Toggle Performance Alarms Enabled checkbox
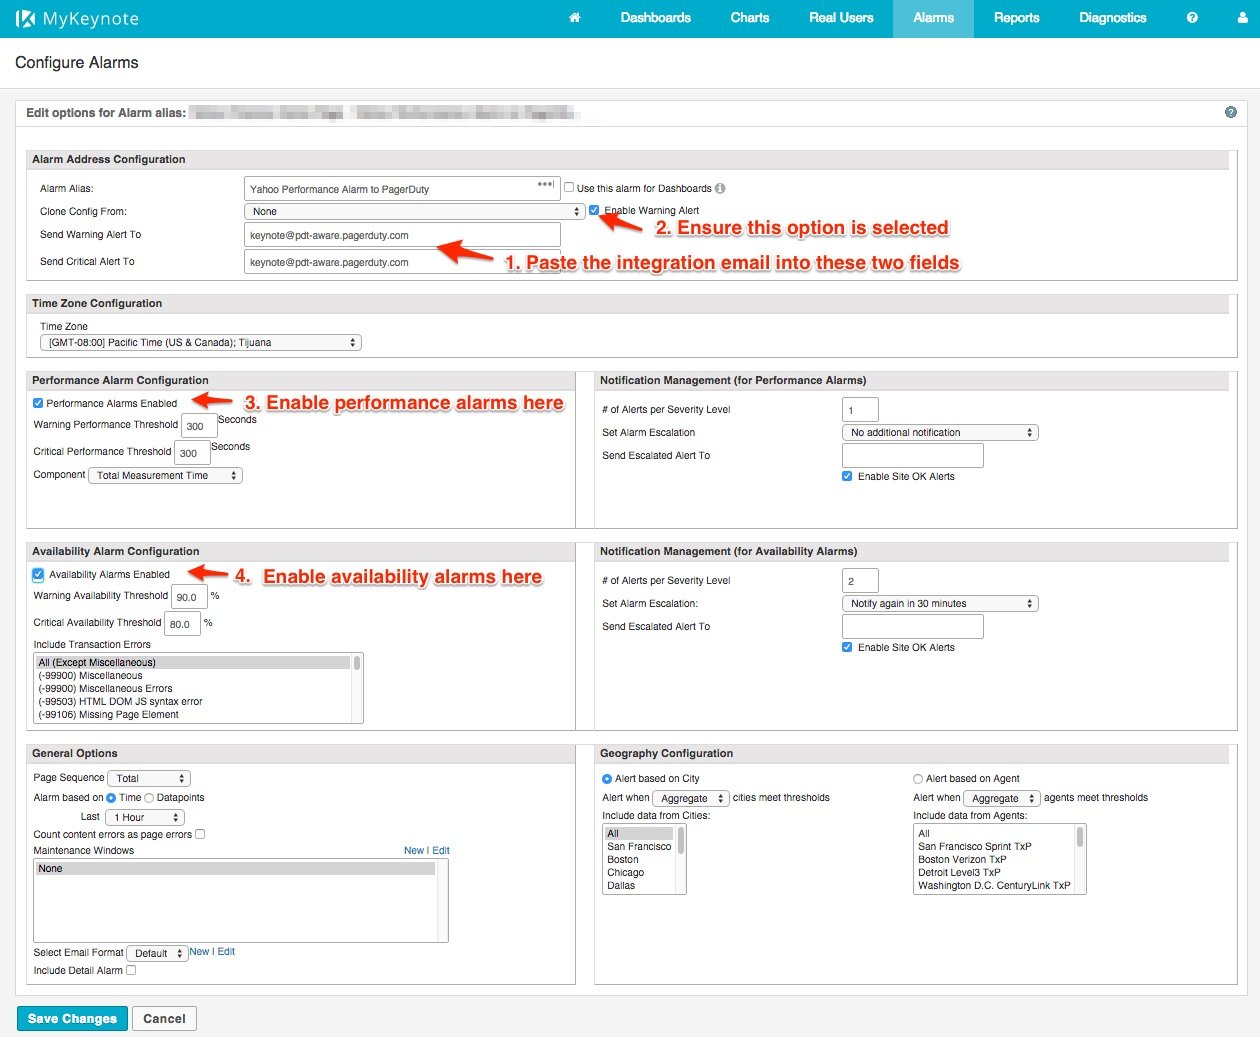1260x1037 pixels. coord(38,403)
